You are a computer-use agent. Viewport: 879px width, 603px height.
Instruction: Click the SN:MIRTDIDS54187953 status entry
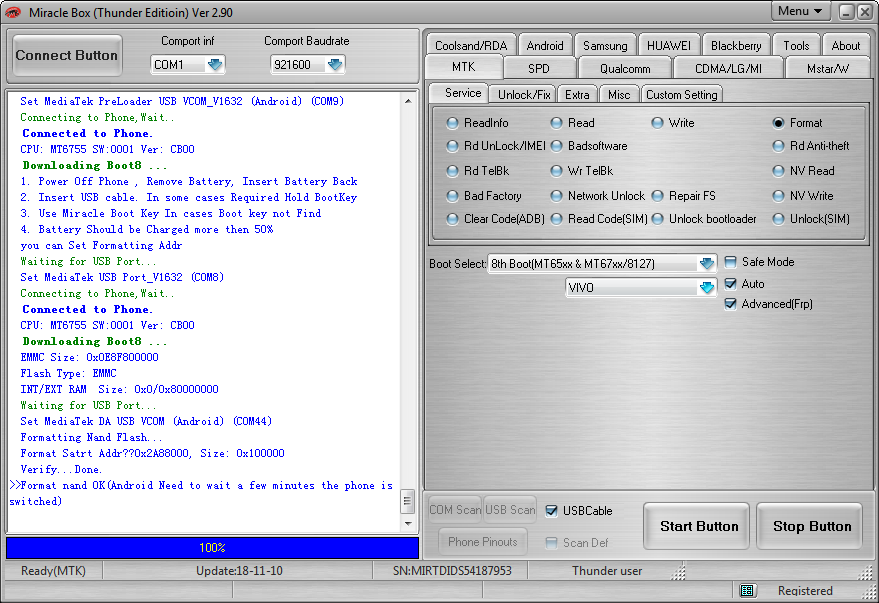pos(452,570)
